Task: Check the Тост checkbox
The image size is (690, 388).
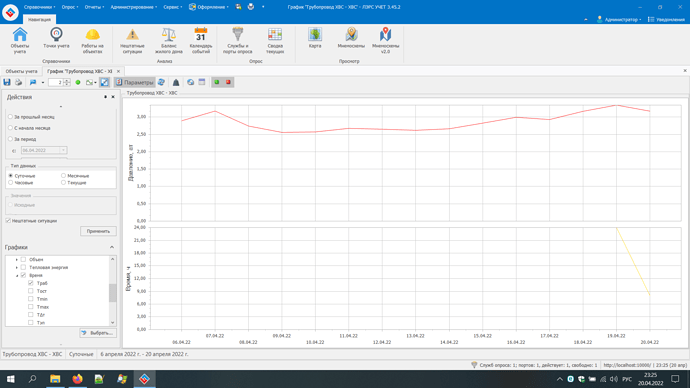Action: pos(31,291)
